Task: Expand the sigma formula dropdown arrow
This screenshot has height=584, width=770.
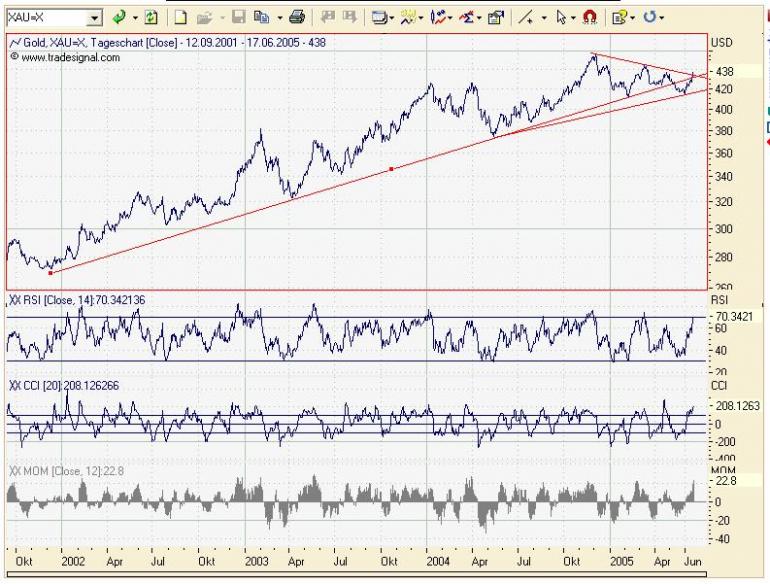Action: coord(479,19)
